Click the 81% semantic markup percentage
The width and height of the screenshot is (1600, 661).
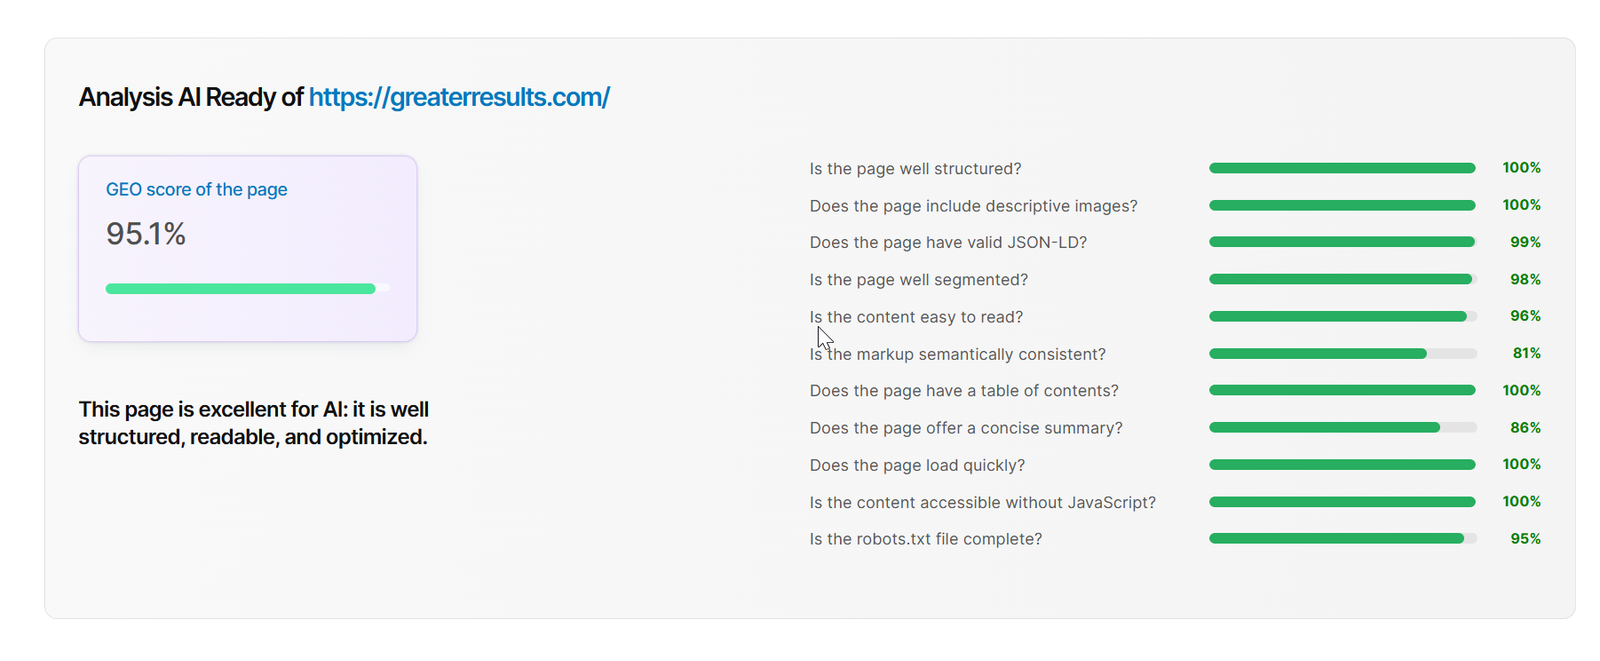point(1526,353)
